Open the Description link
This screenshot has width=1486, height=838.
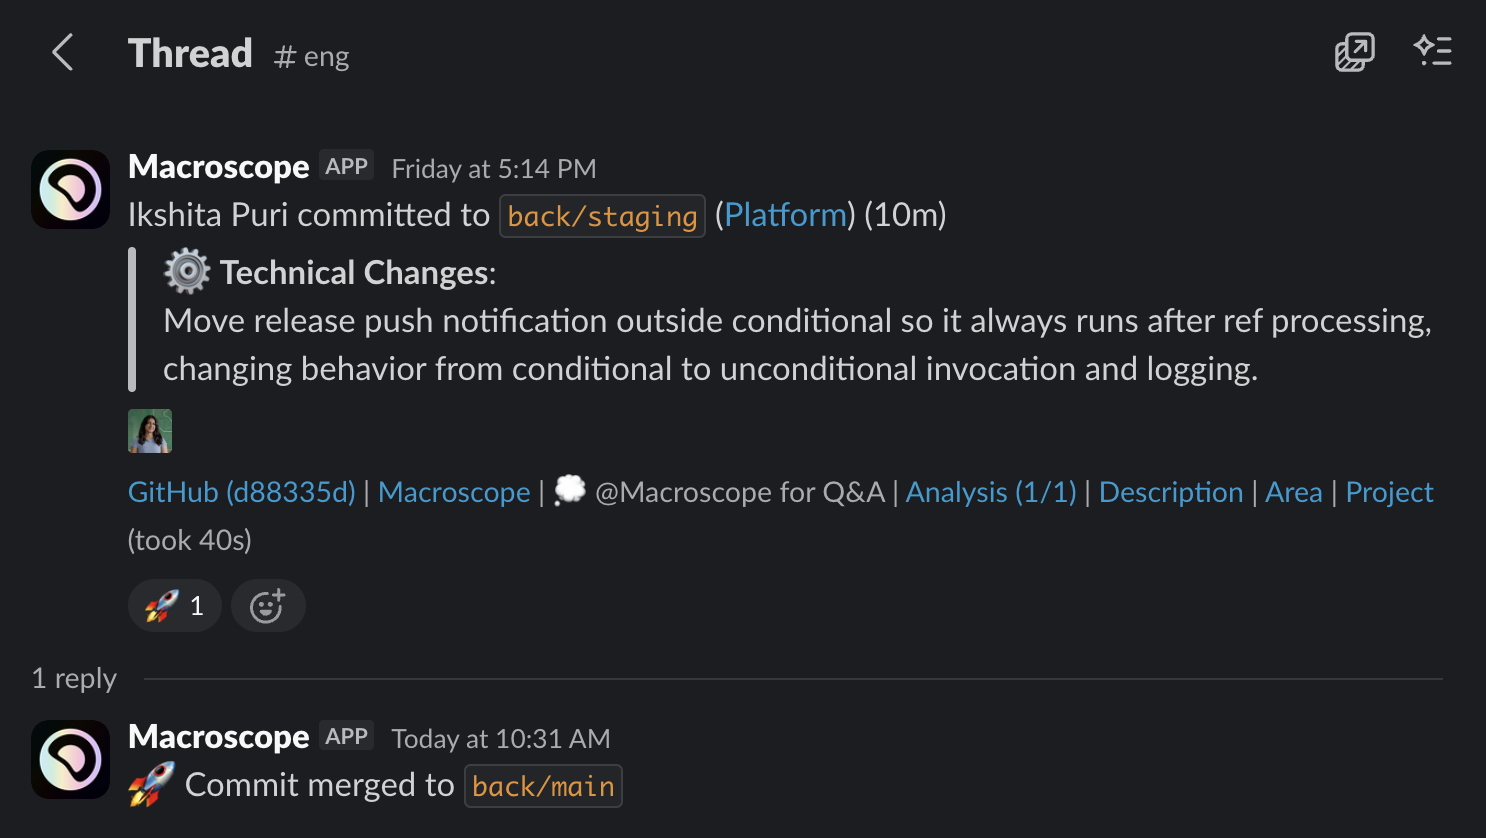1170,492
